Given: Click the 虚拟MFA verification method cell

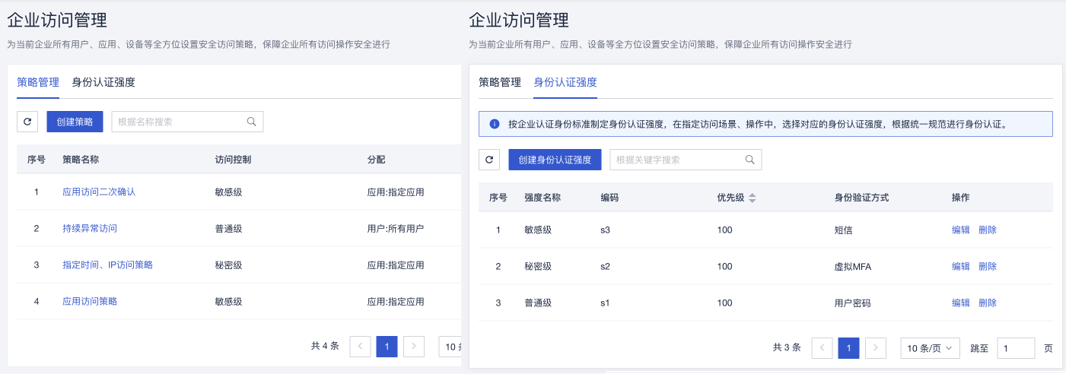Looking at the screenshot, I should (x=853, y=267).
